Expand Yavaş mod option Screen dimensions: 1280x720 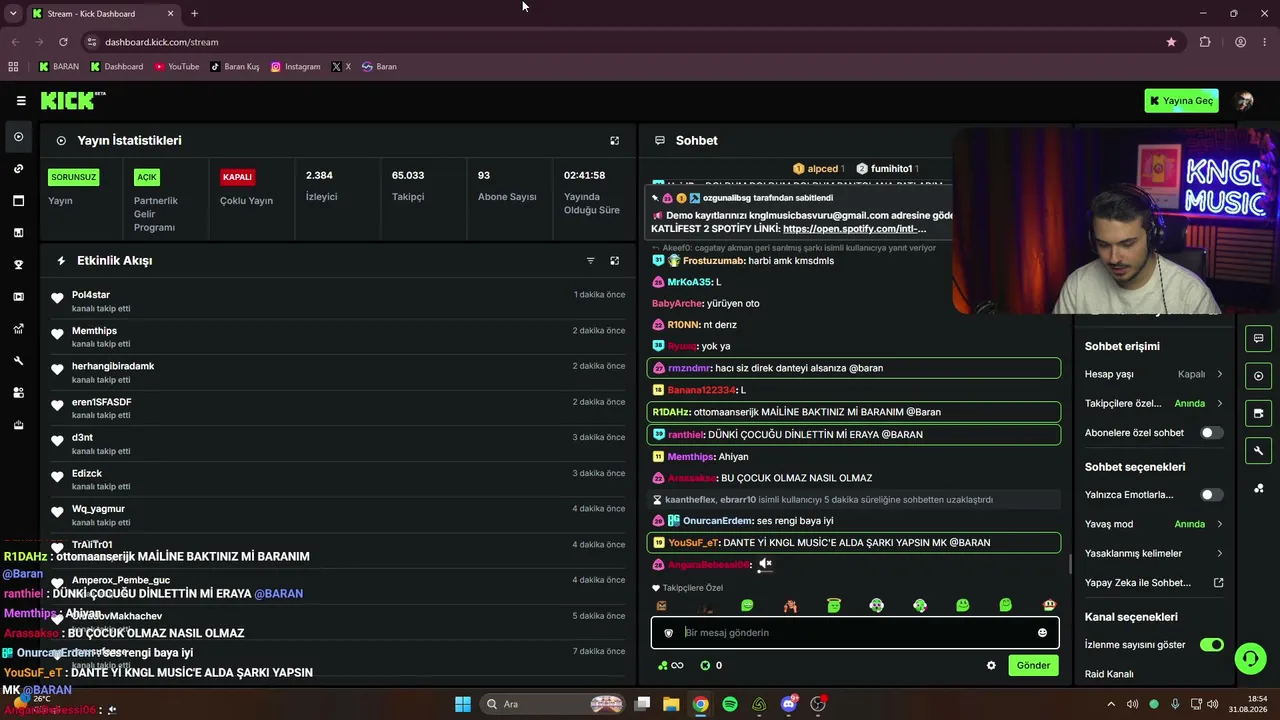(1154, 524)
